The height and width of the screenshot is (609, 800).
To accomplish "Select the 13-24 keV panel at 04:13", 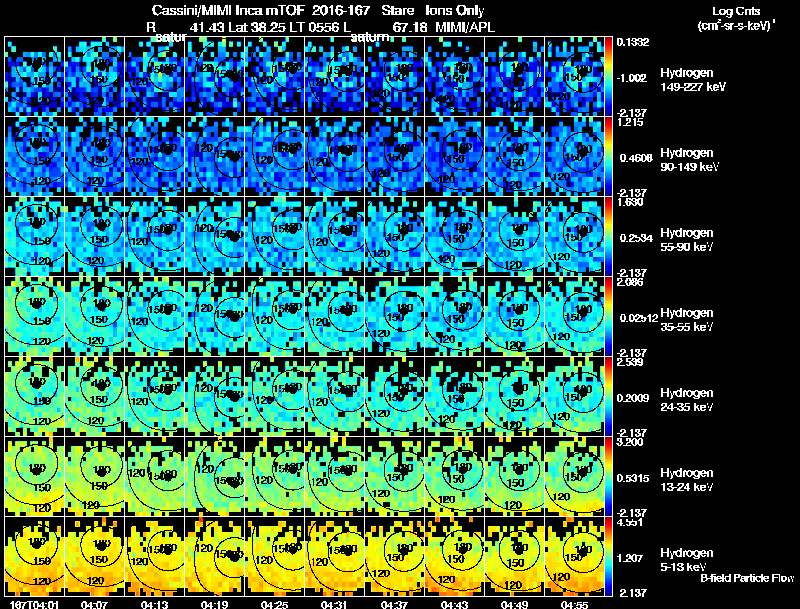I will coord(155,477).
